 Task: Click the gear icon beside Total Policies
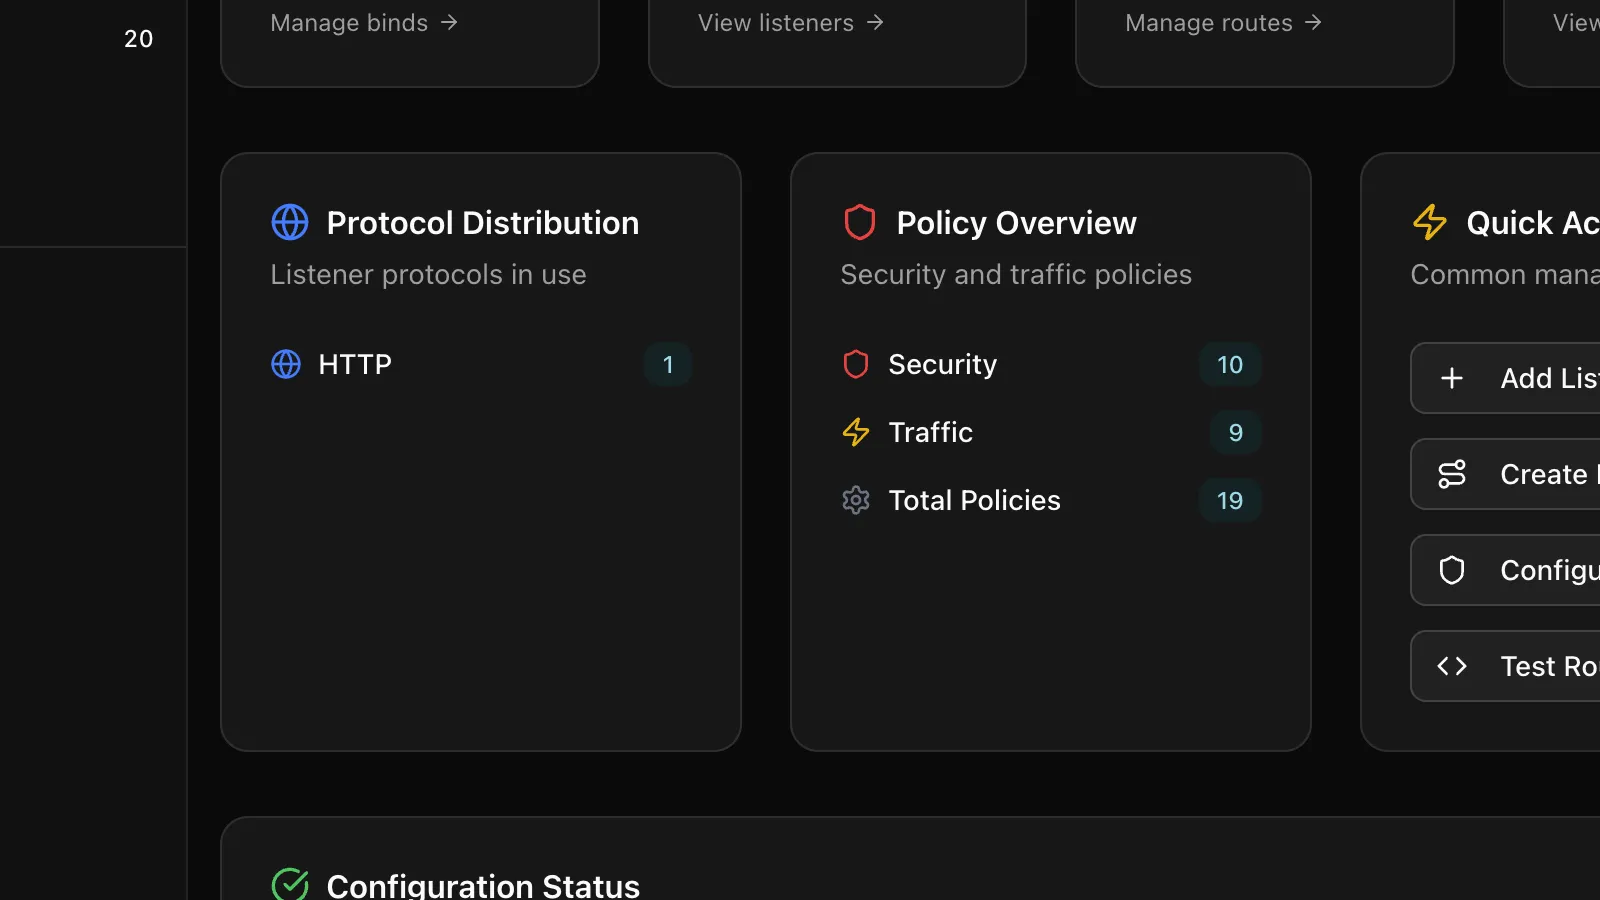856,500
